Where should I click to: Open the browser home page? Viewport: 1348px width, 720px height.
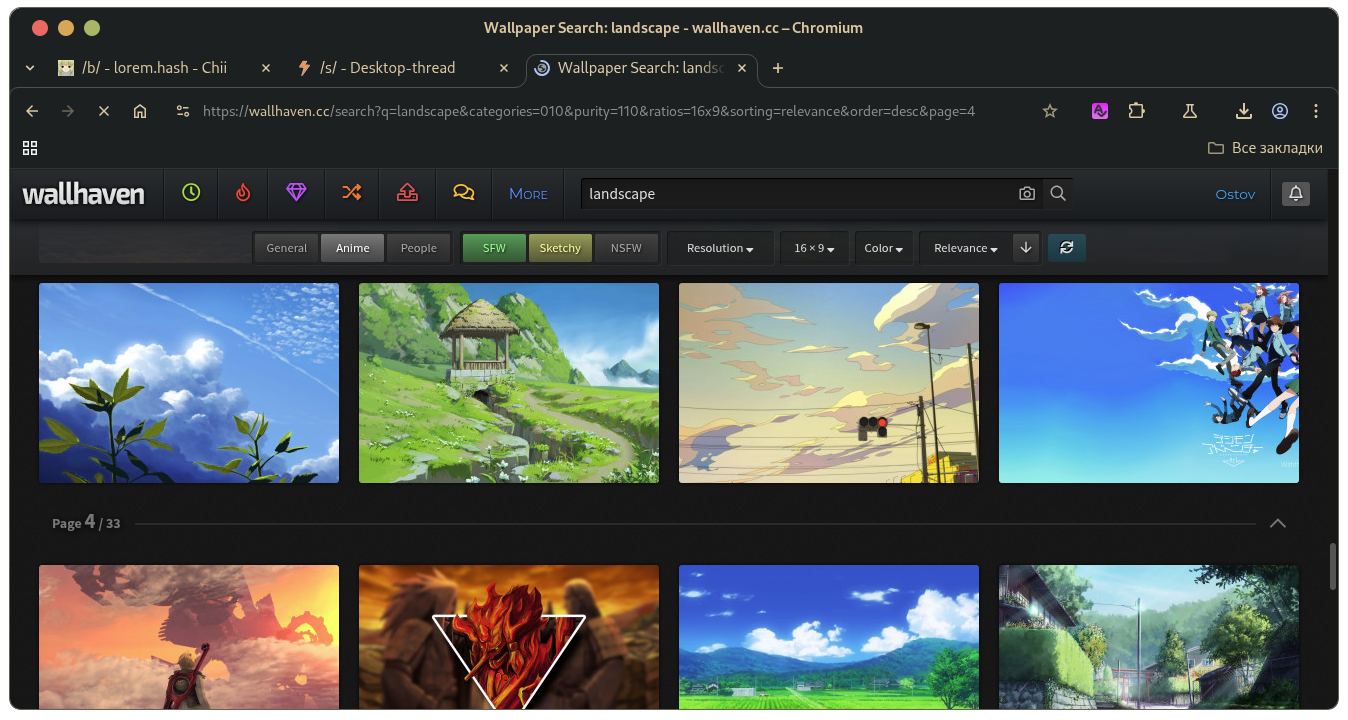[x=140, y=111]
